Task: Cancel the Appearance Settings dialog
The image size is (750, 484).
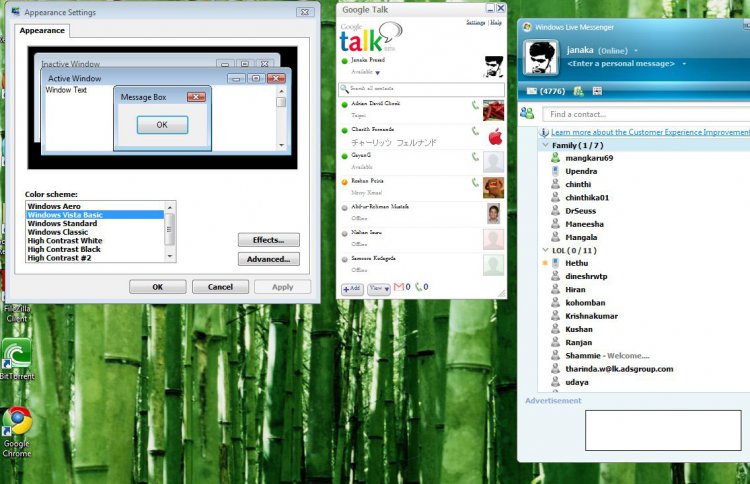Action: coord(221,287)
